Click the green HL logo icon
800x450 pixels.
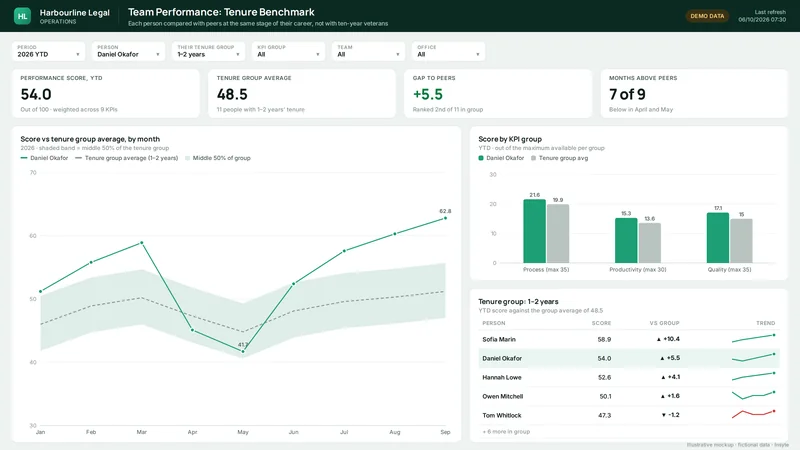pos(22,16)
